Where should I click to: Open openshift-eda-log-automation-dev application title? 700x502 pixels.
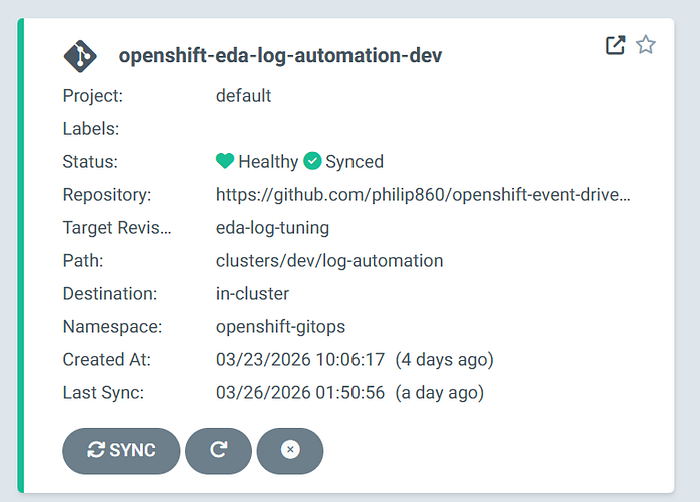point(280,56)
